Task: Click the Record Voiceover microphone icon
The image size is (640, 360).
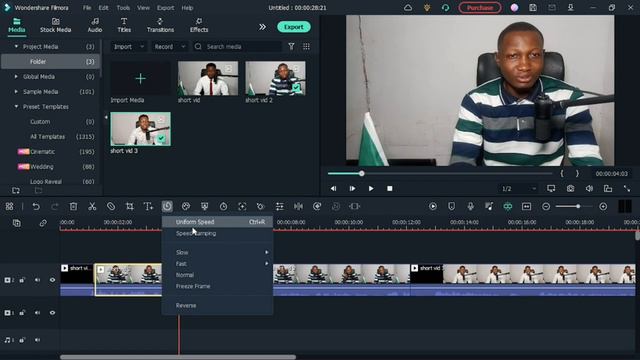Action: (x=470, y=207)
